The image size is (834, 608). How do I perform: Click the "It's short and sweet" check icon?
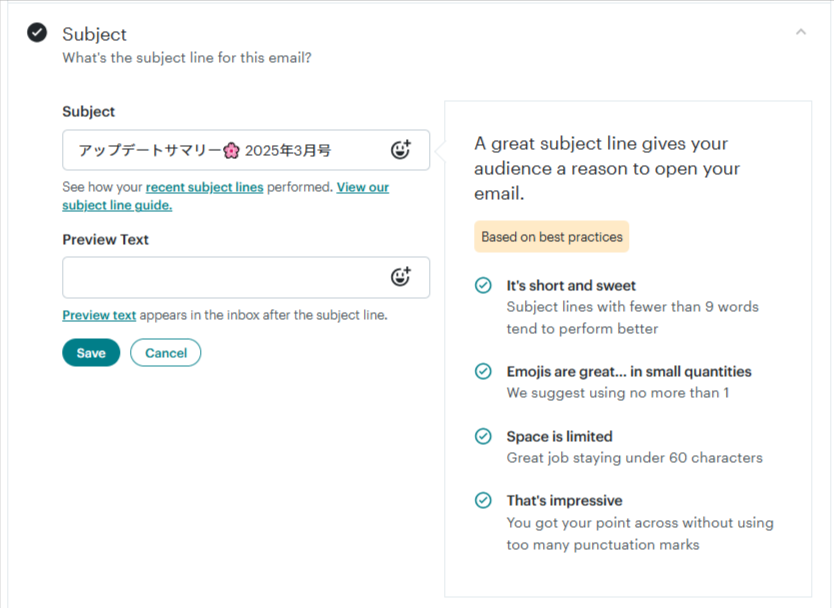point(483,286)
